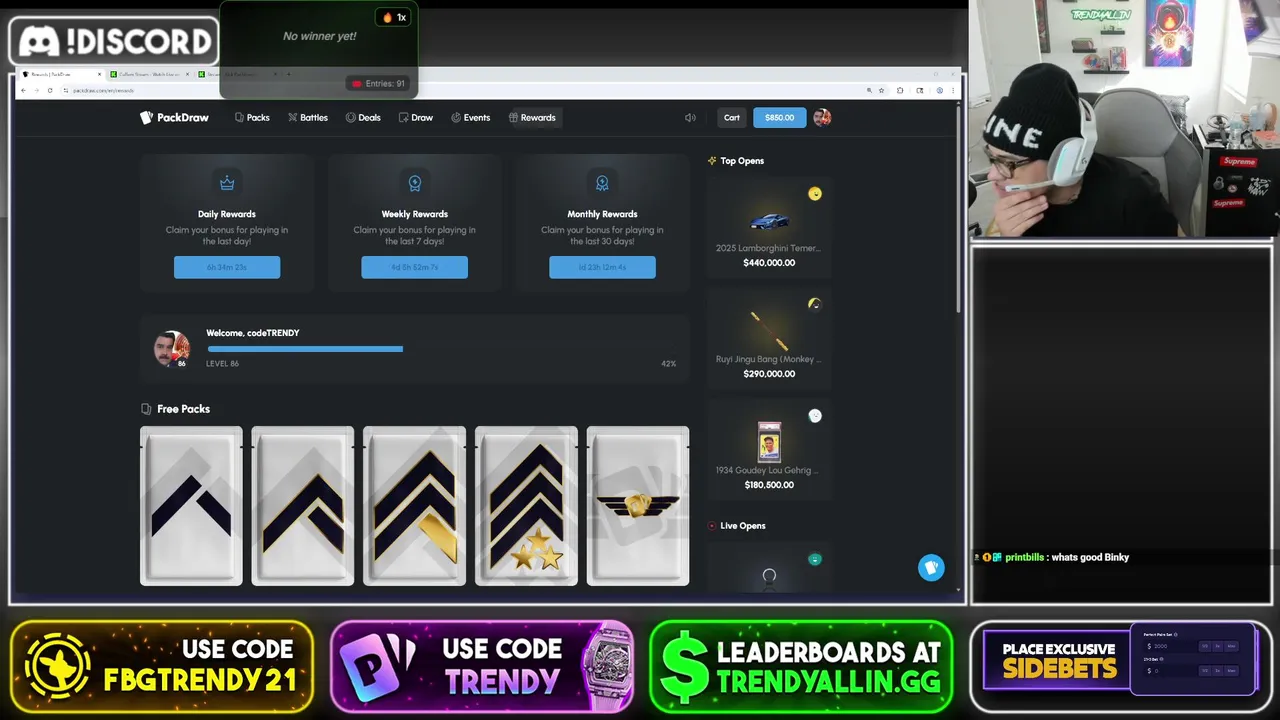The width and height of the screenshot is (1280, 720).
Task: Click the Lamborghini card's yellow badge icon
Action: (x=815, y=194)
